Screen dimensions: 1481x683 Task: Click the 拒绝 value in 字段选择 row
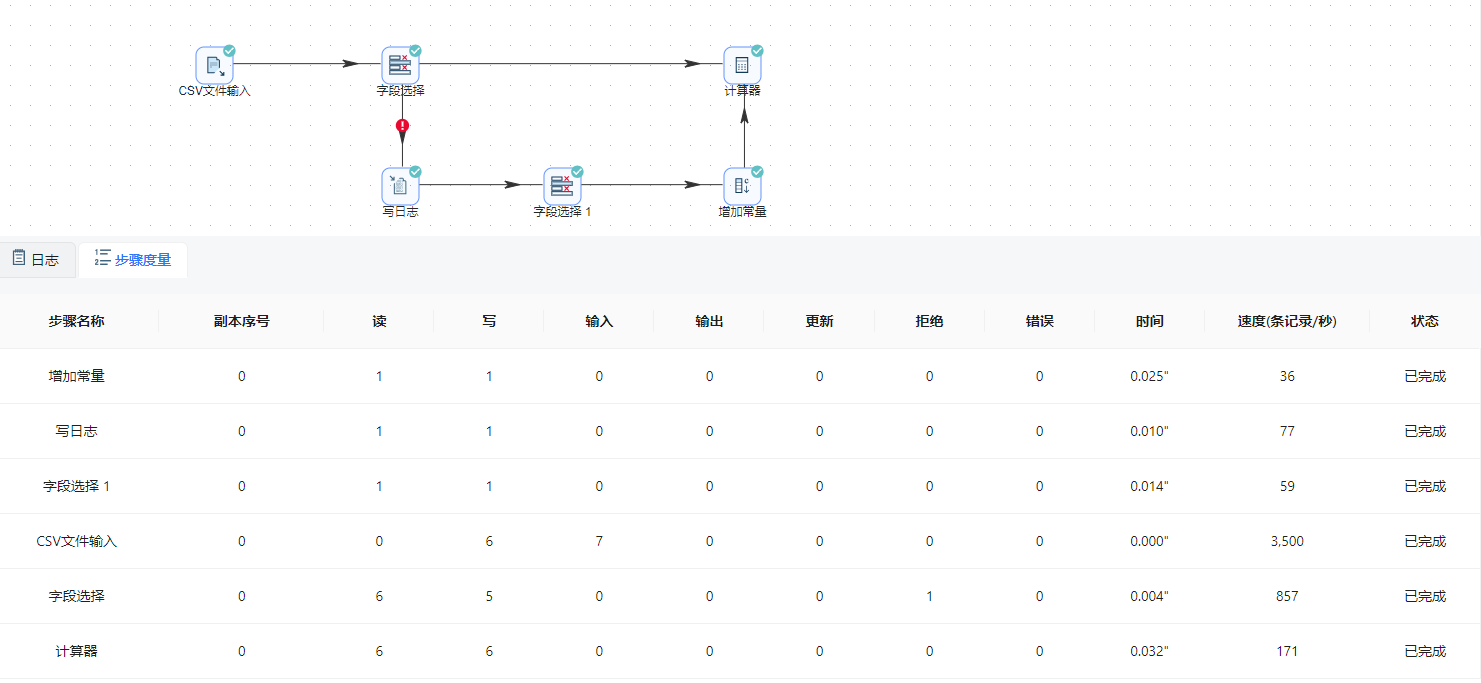point(929,596)
